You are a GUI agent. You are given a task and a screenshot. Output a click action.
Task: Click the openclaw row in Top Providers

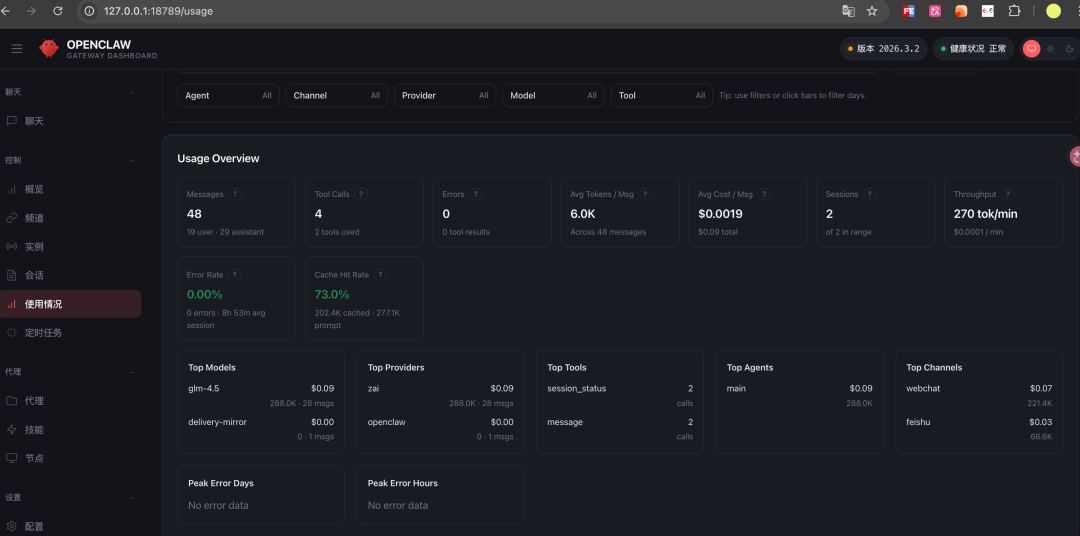click(441, 429)
